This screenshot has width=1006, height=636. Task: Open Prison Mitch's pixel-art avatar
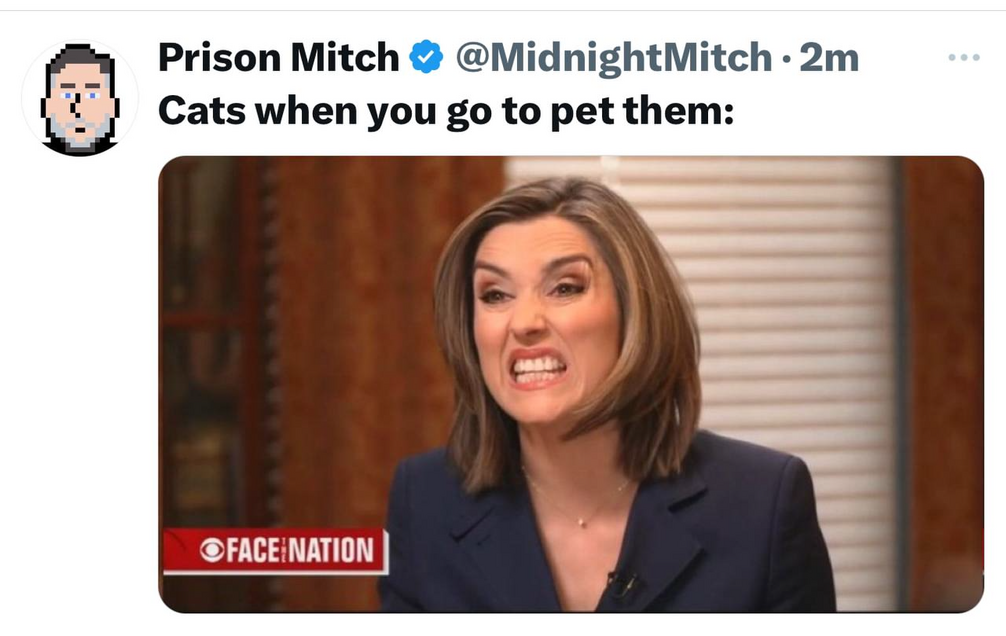point(80,98)
